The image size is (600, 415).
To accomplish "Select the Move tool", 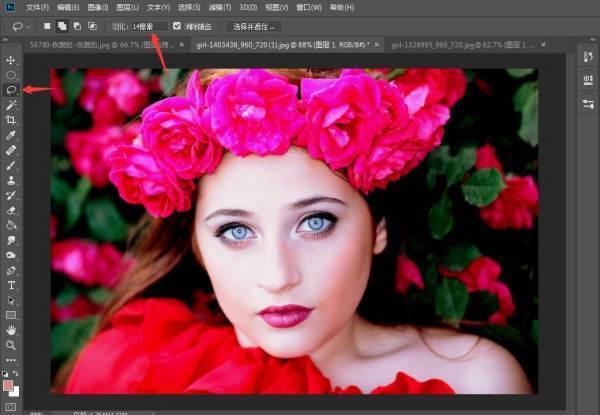I will pos(11,60).
